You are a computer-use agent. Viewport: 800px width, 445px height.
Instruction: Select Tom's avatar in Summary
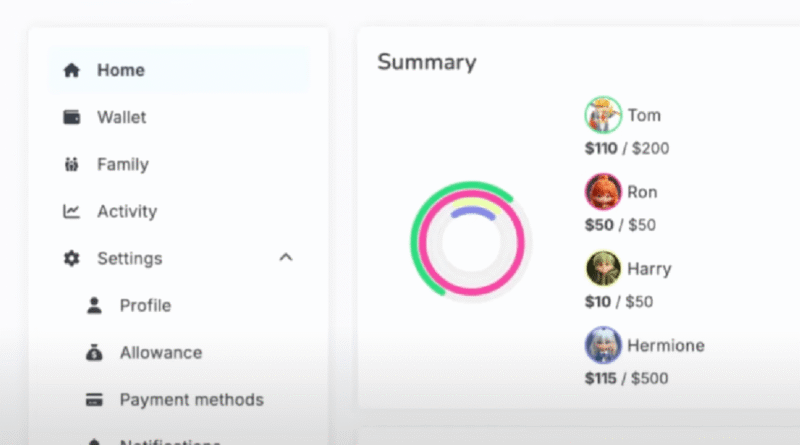603,115
